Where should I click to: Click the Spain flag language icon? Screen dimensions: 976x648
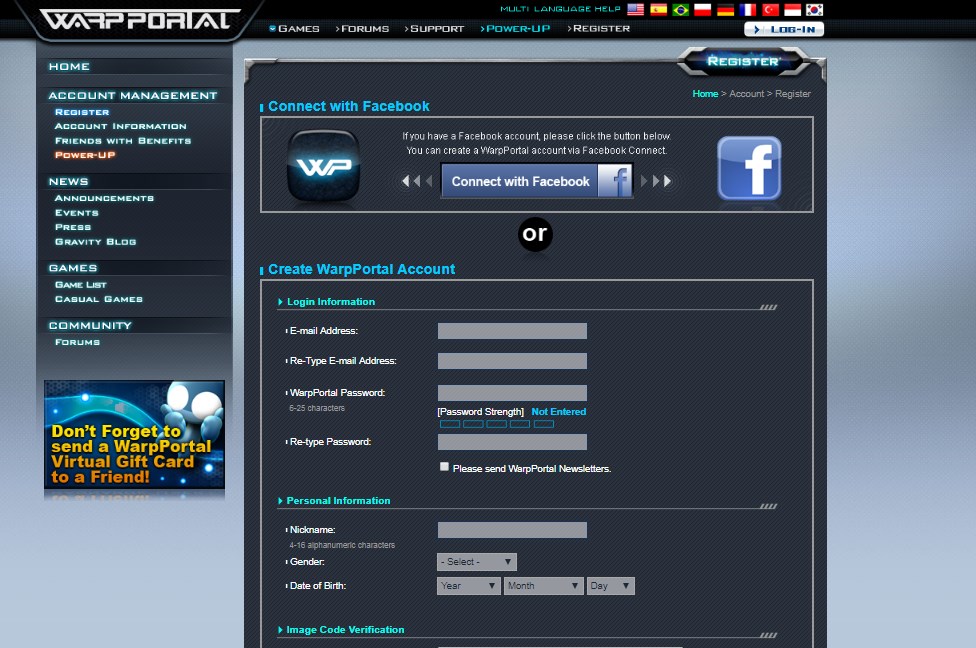[659, 9]
